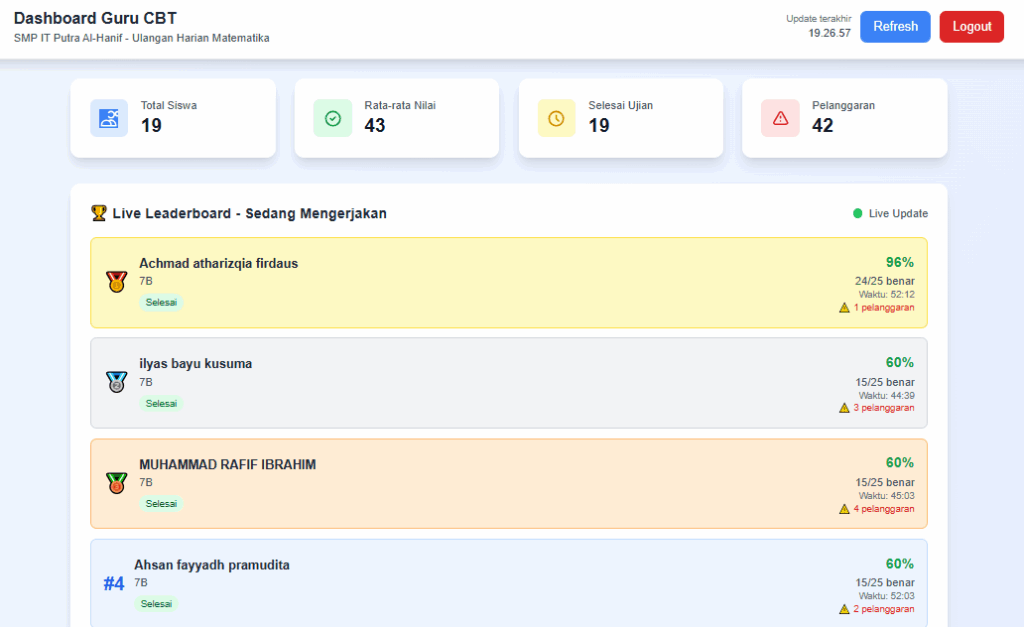The width and height of the screenshot is (1024, 627).
Task: Click the Total Siswa students icon
Action: click(109, 118)
